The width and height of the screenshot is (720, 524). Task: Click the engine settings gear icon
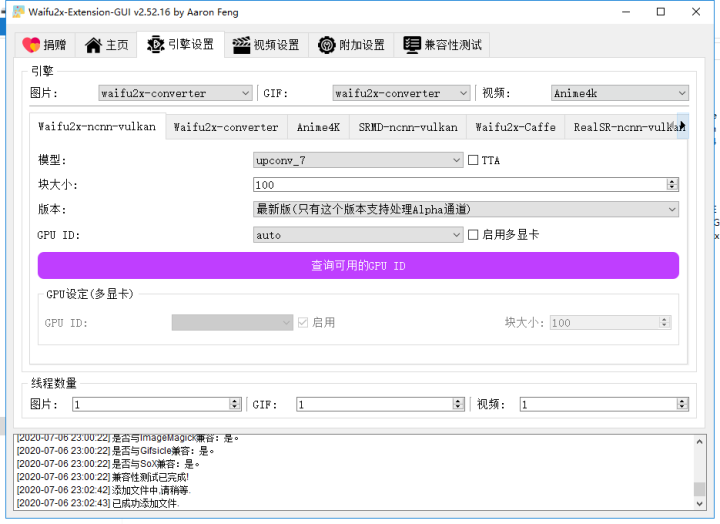click(156, 44)
